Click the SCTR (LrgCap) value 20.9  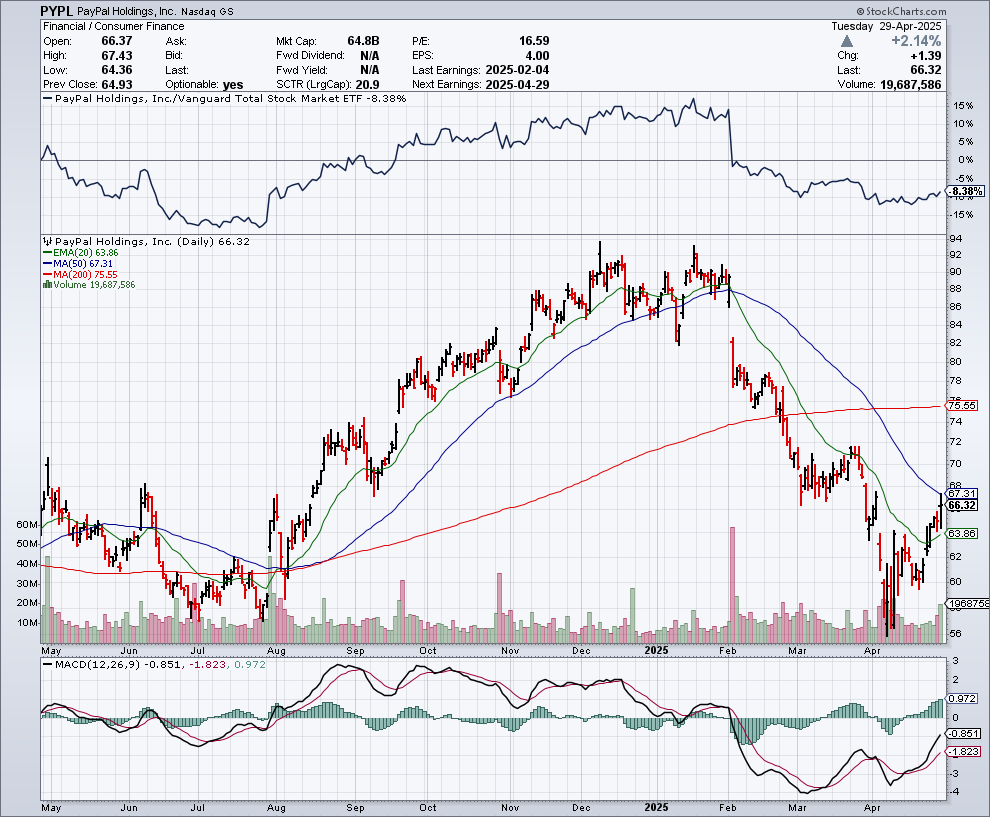point(367,85)
